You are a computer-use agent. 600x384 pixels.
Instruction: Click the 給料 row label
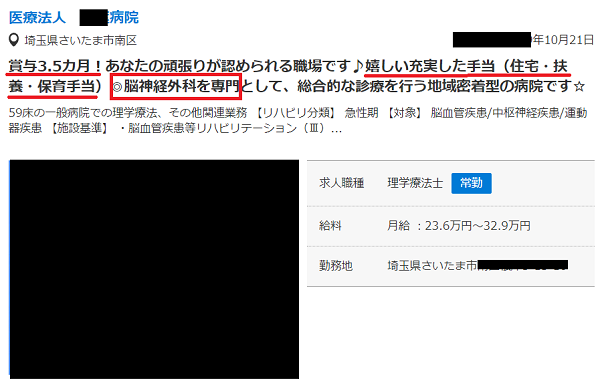click(330, 226)
